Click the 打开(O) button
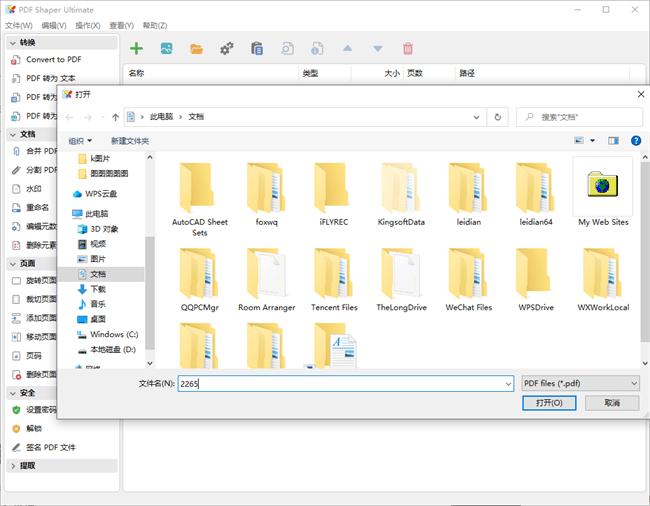 pos(549,403)
